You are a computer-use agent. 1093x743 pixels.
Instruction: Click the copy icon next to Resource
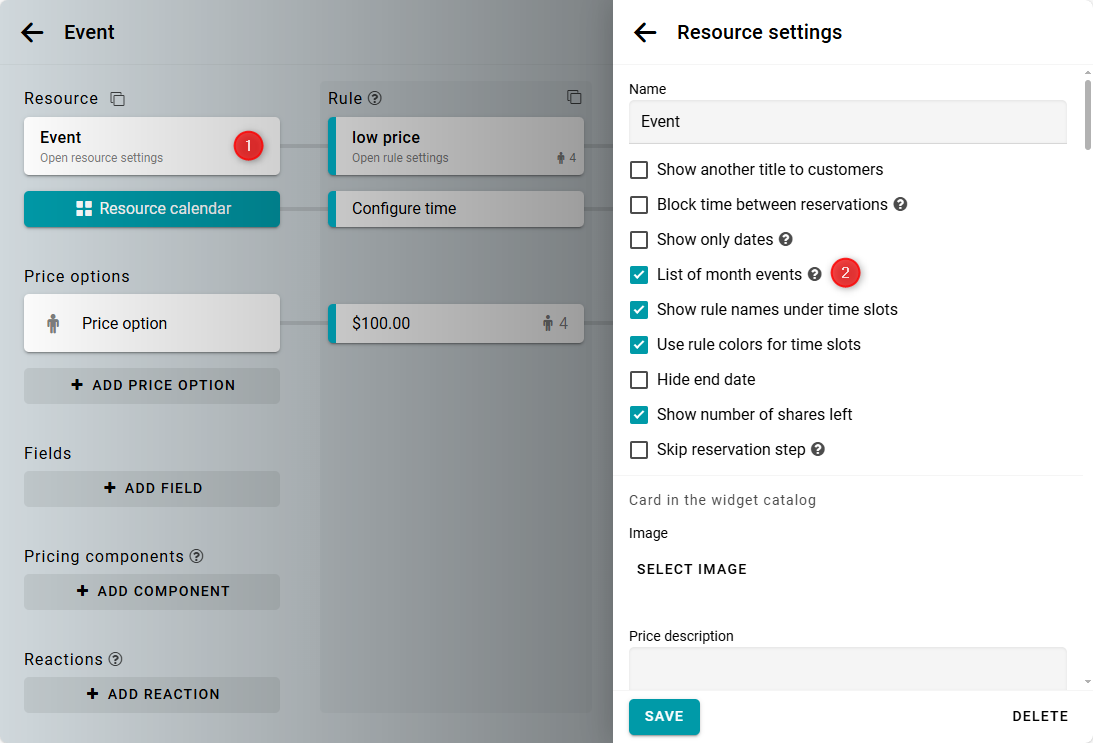118,99
